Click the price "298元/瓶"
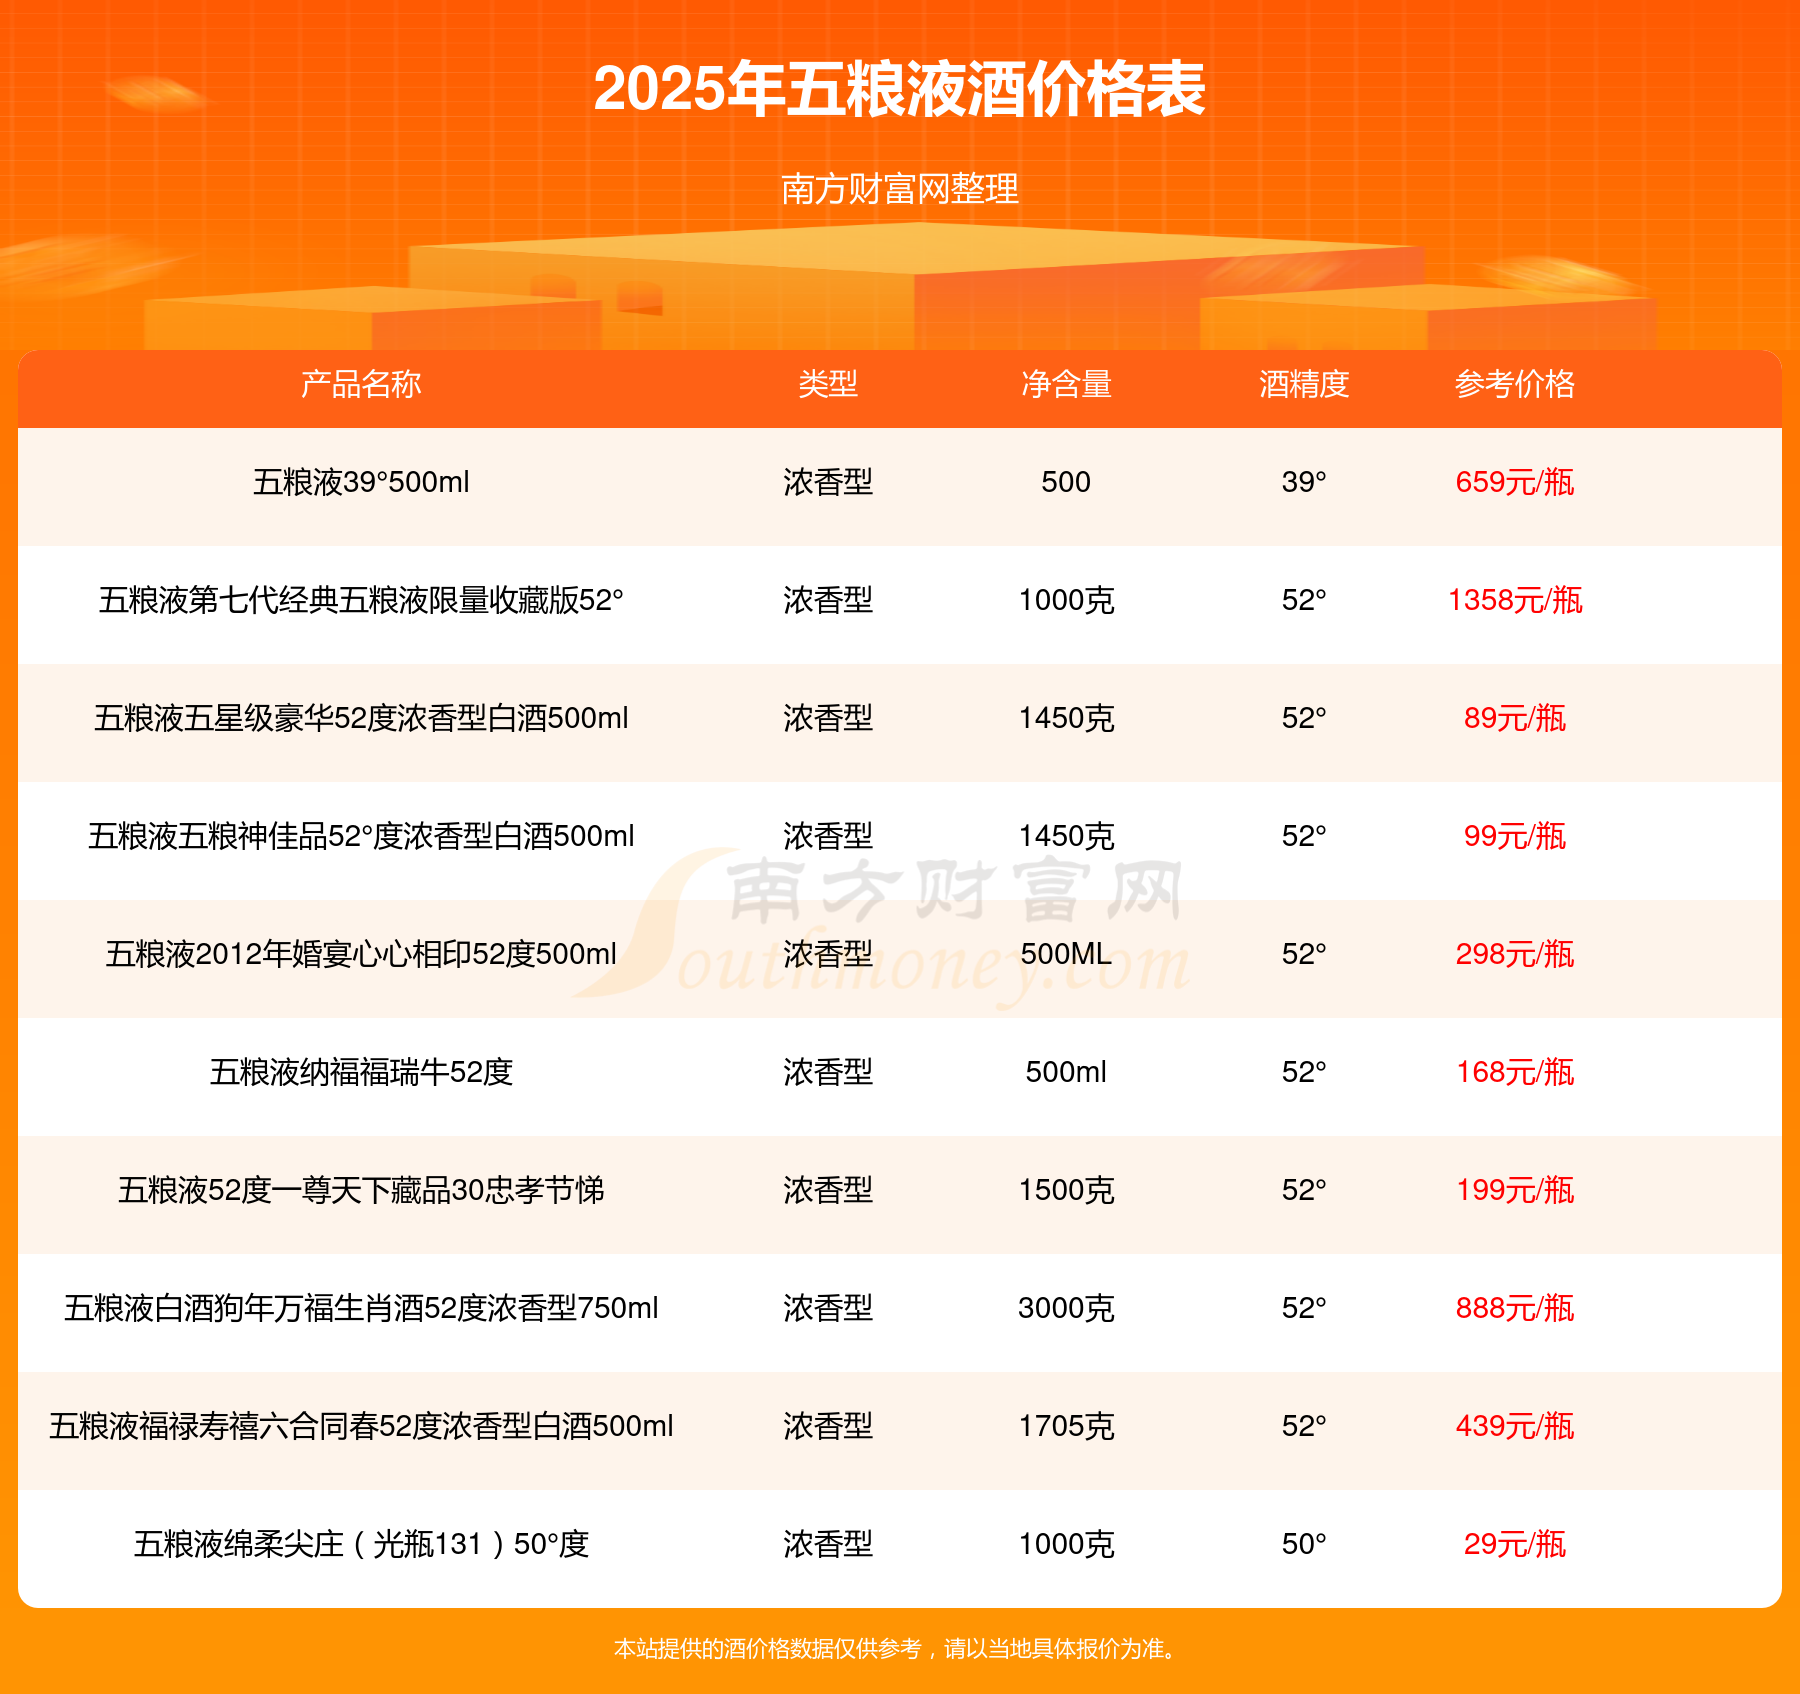The image size is (1800, 1694). (x=1515, y=954)
